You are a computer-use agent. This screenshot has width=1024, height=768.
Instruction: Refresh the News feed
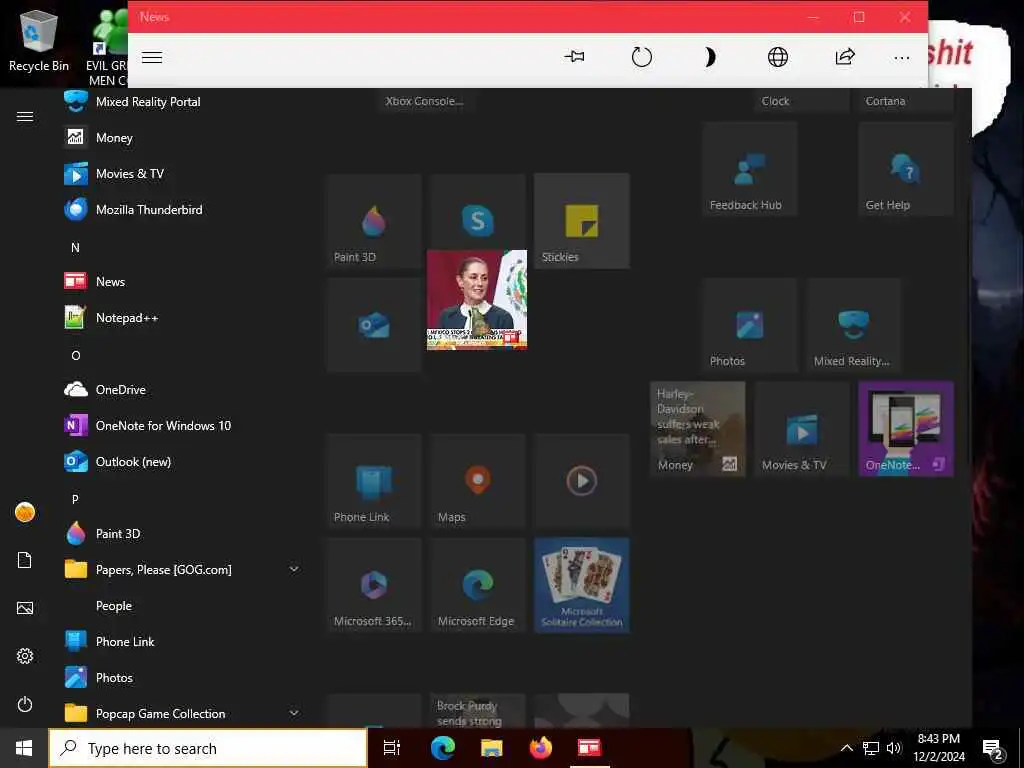click(x=642, y=57)
